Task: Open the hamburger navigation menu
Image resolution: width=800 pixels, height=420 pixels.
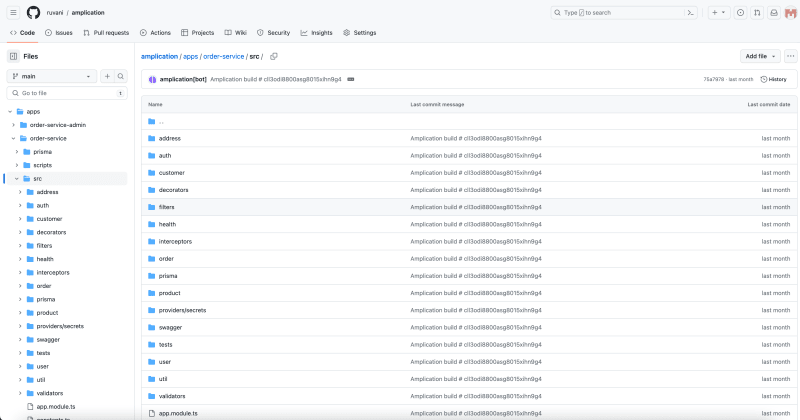Action: [x=14, y=13]
